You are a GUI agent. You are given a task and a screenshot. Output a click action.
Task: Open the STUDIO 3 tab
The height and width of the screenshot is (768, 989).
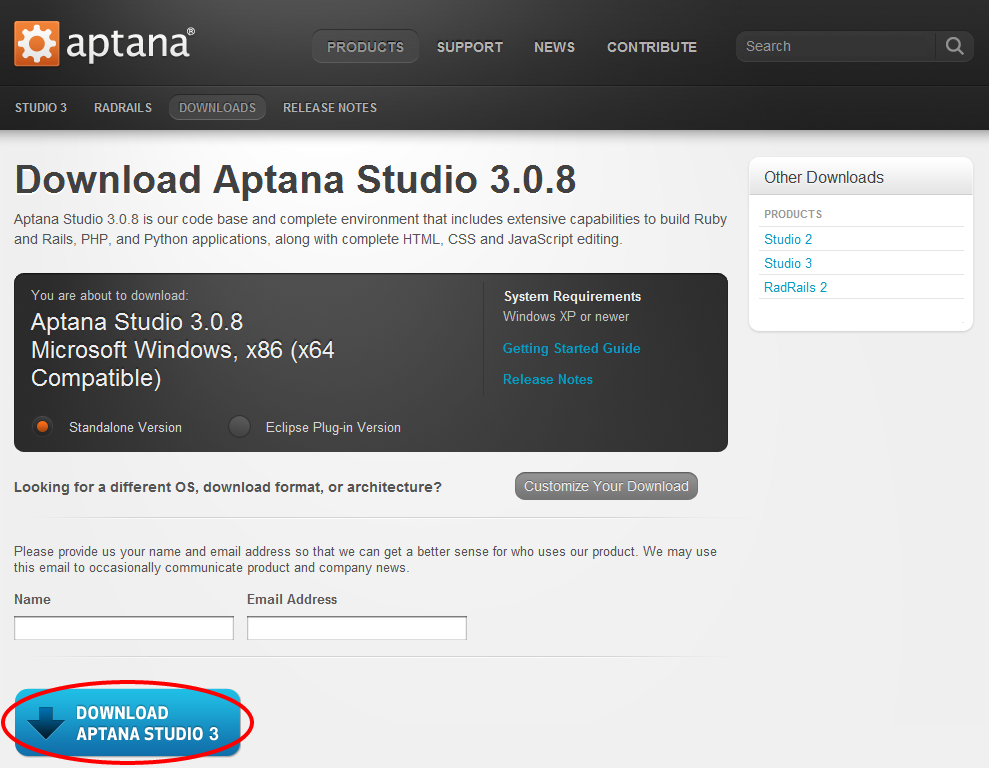tap(40, 107)
